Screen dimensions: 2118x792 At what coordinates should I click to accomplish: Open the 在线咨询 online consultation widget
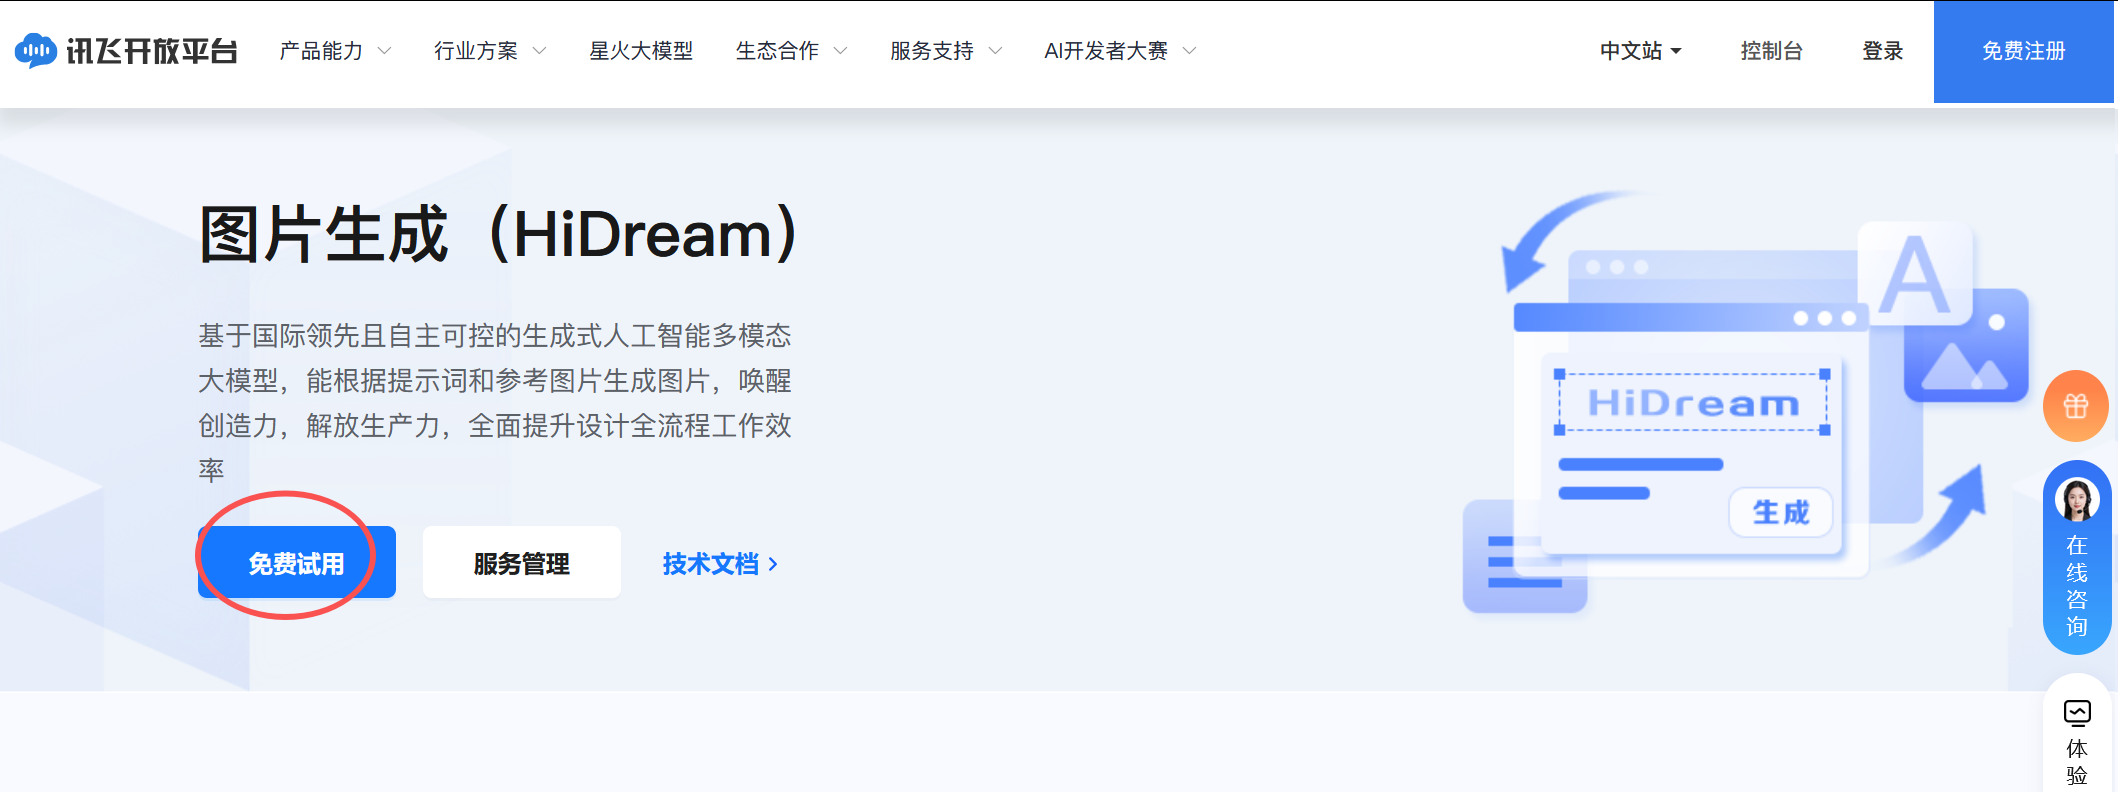2077,558
